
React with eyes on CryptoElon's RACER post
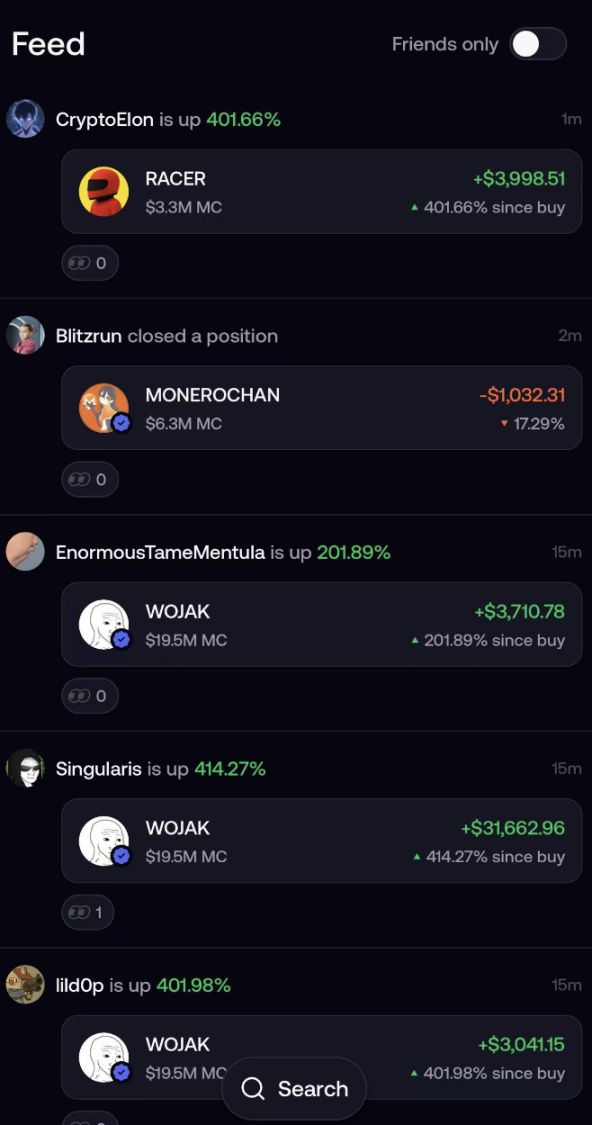point(90,262)
